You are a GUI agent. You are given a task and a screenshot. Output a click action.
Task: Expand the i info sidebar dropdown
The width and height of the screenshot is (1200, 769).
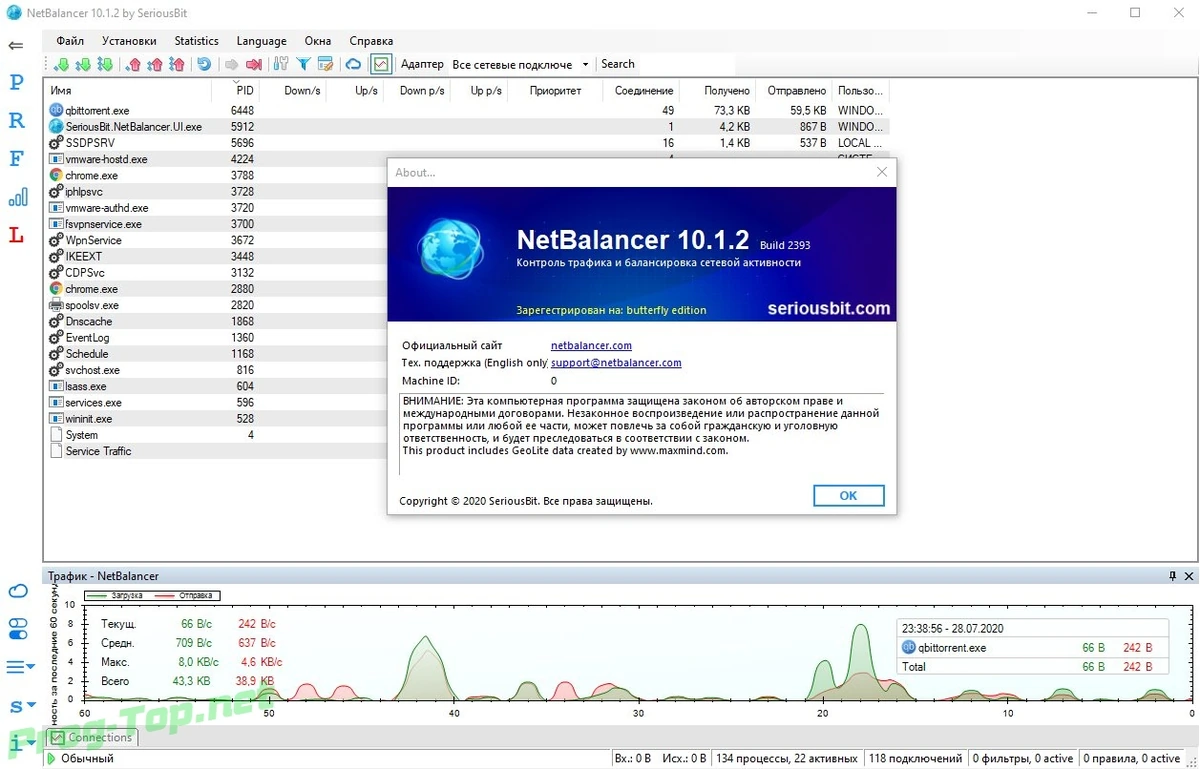pos(20,744)
